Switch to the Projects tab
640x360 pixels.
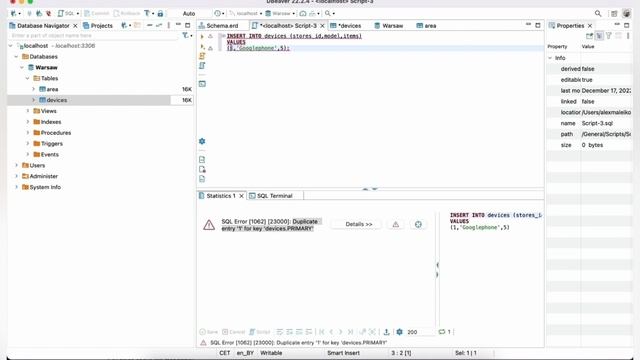coord(98,25)
